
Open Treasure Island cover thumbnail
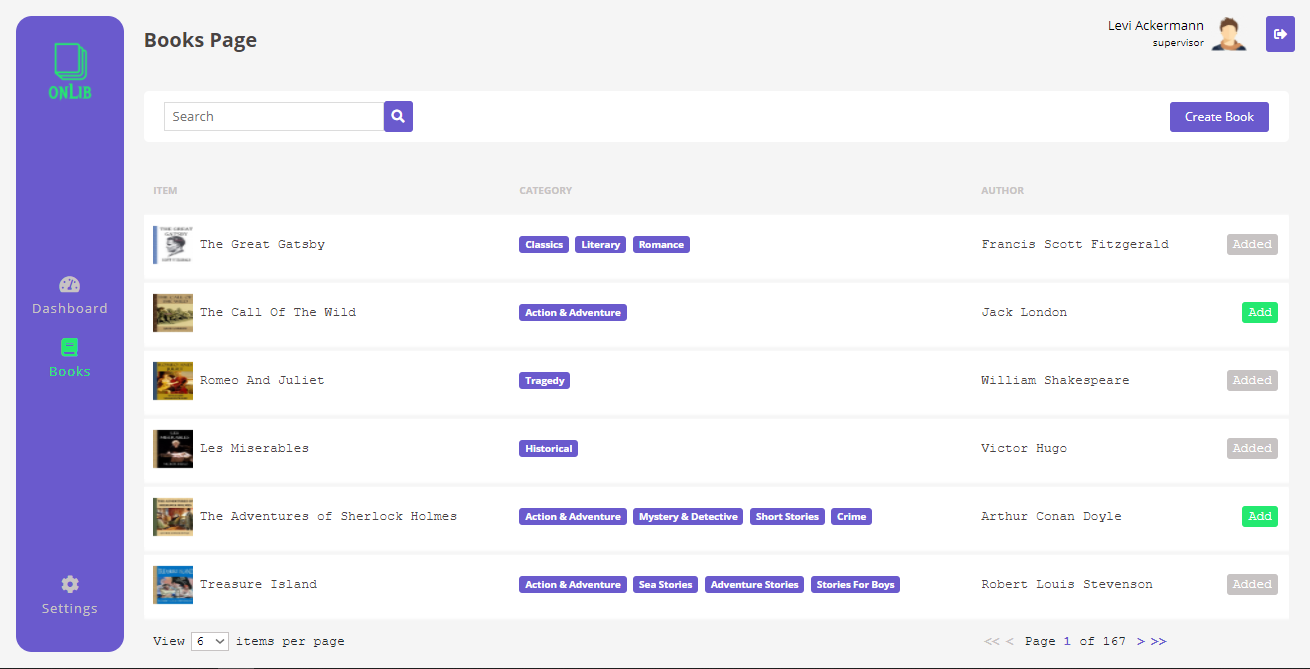(173, 584)
